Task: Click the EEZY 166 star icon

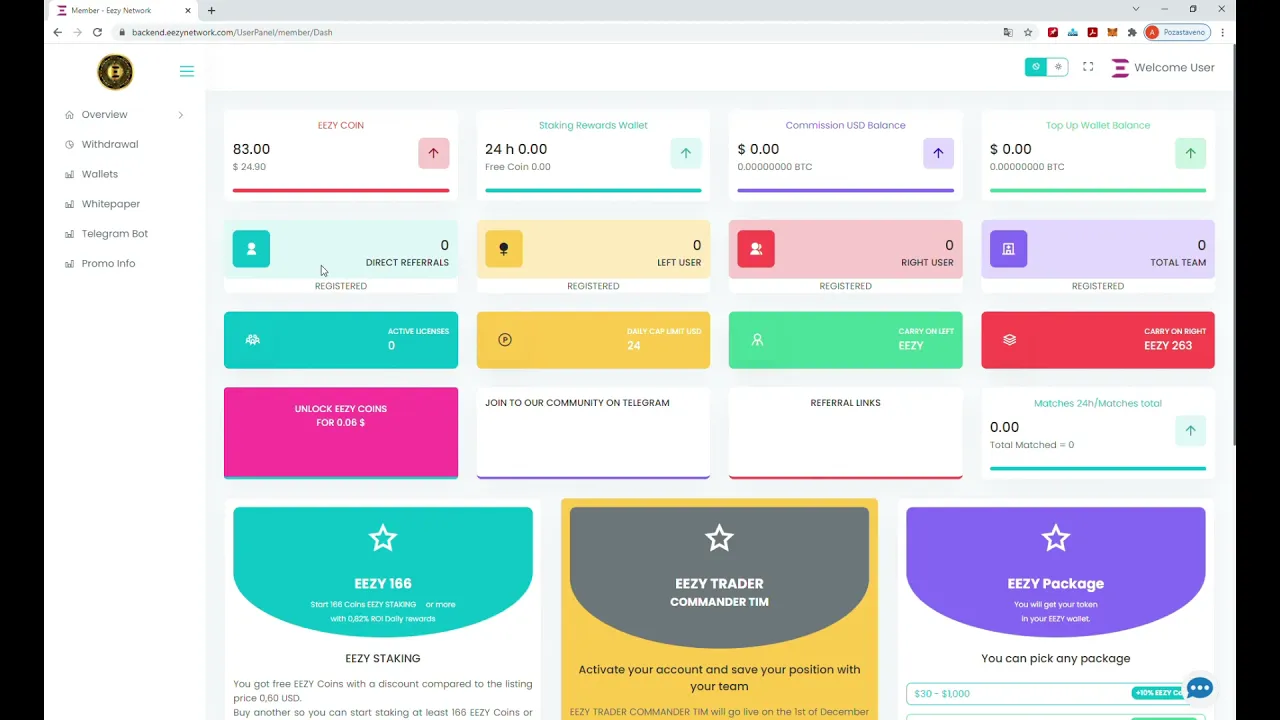Action: [x=383, y=539]
